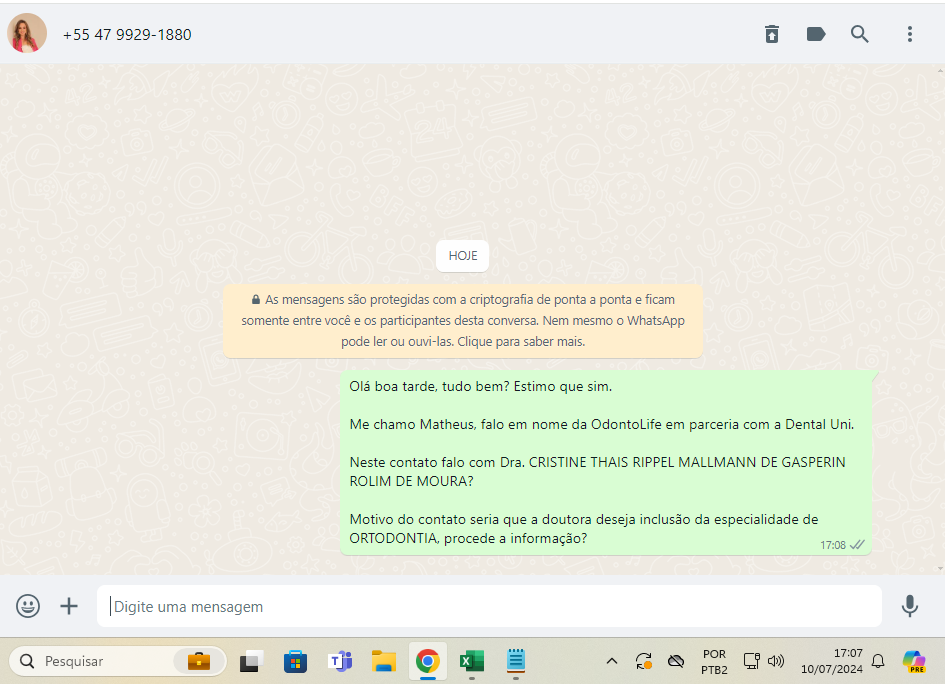Click the sync status tray icon
Image resolution: width=945 pixels, height=684 pixels.
click(644, 661)
